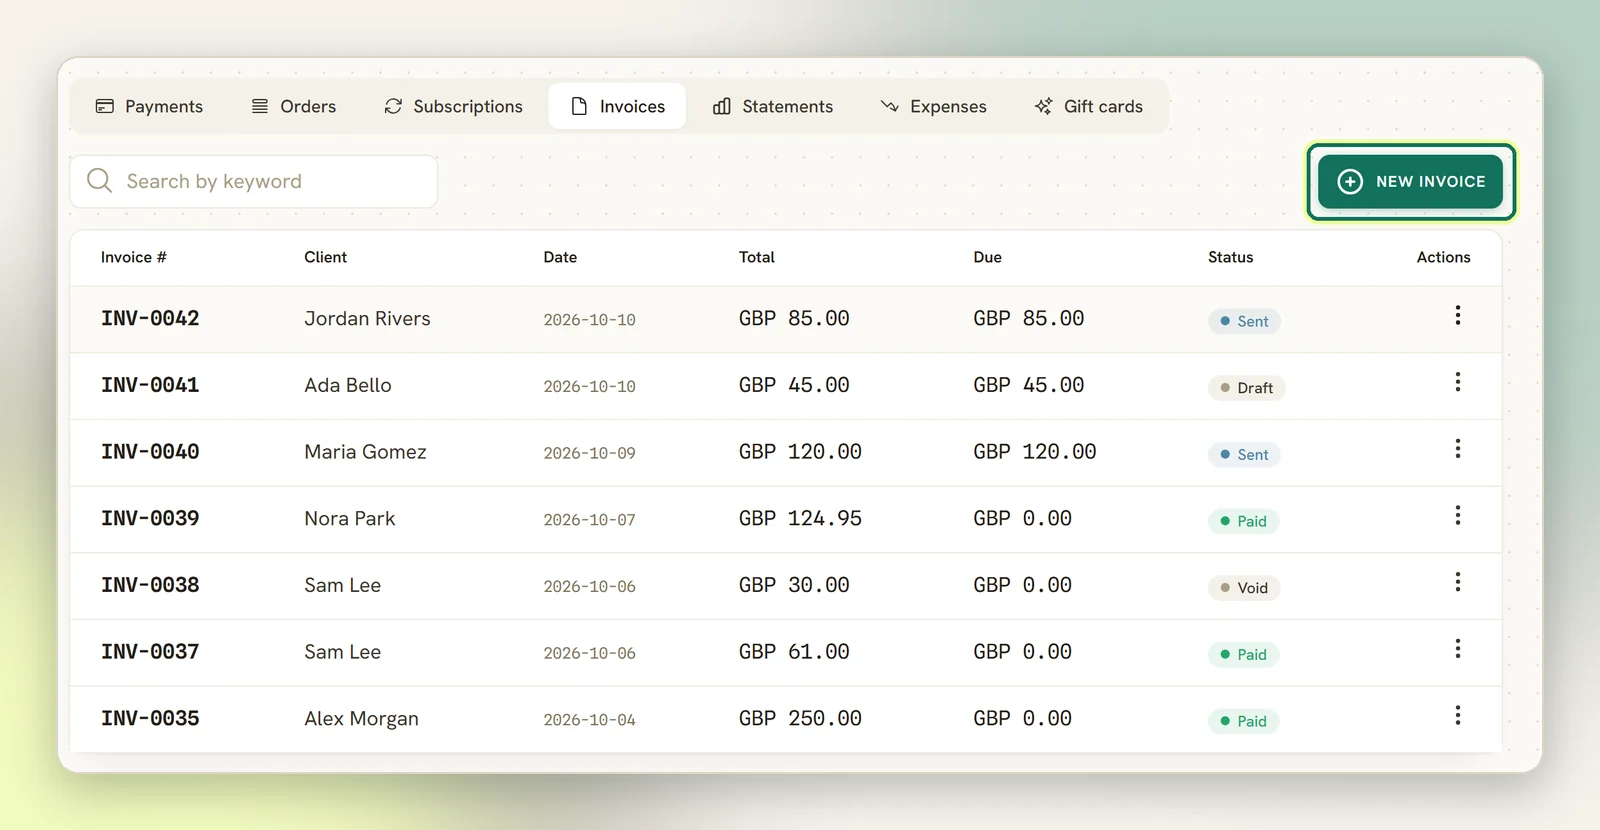The height and width of the screenshot is (830, 1600).
Task: Open invoice INV-0038
Action: tap(150, 585)
